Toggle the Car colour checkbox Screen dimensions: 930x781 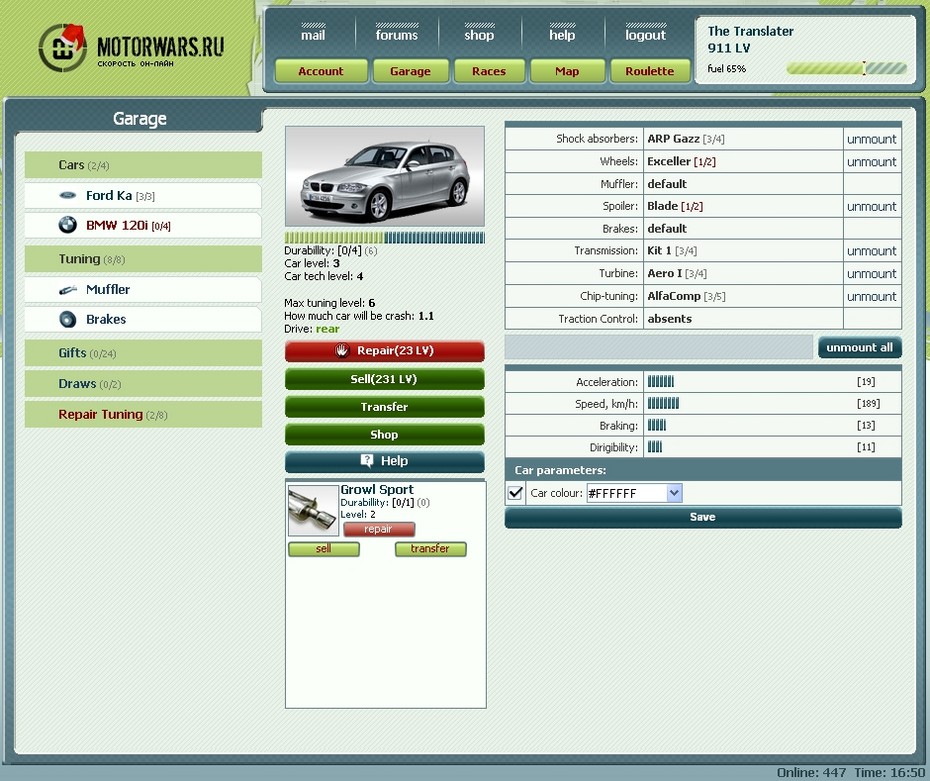pos(516,493)
